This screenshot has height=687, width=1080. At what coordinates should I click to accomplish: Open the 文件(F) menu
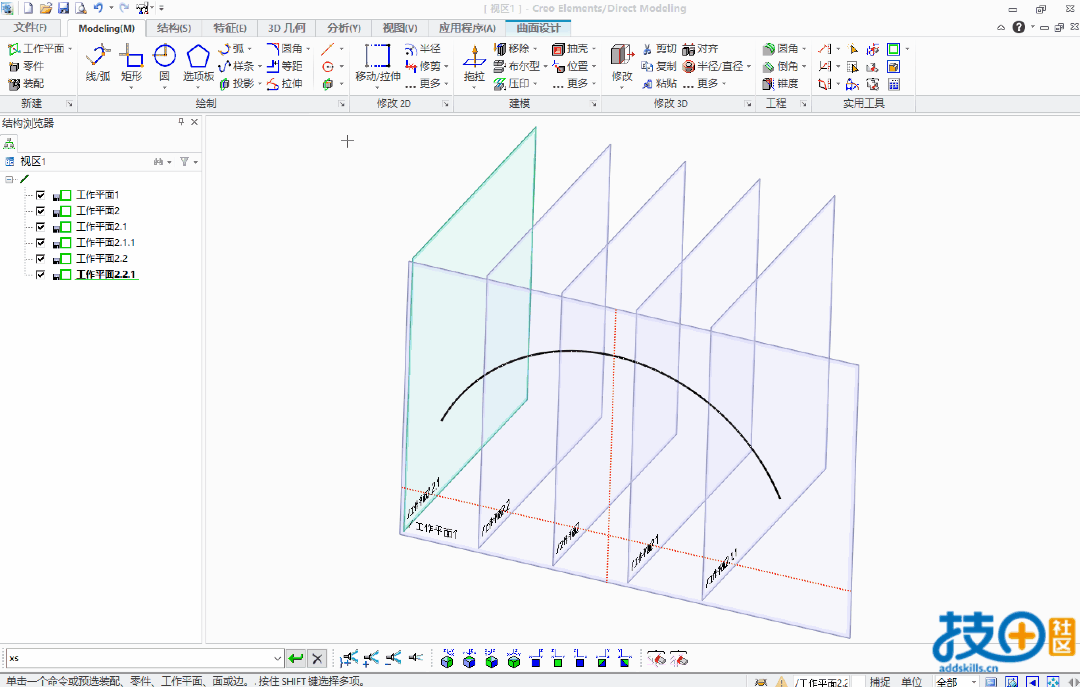(x=30, y=28)
